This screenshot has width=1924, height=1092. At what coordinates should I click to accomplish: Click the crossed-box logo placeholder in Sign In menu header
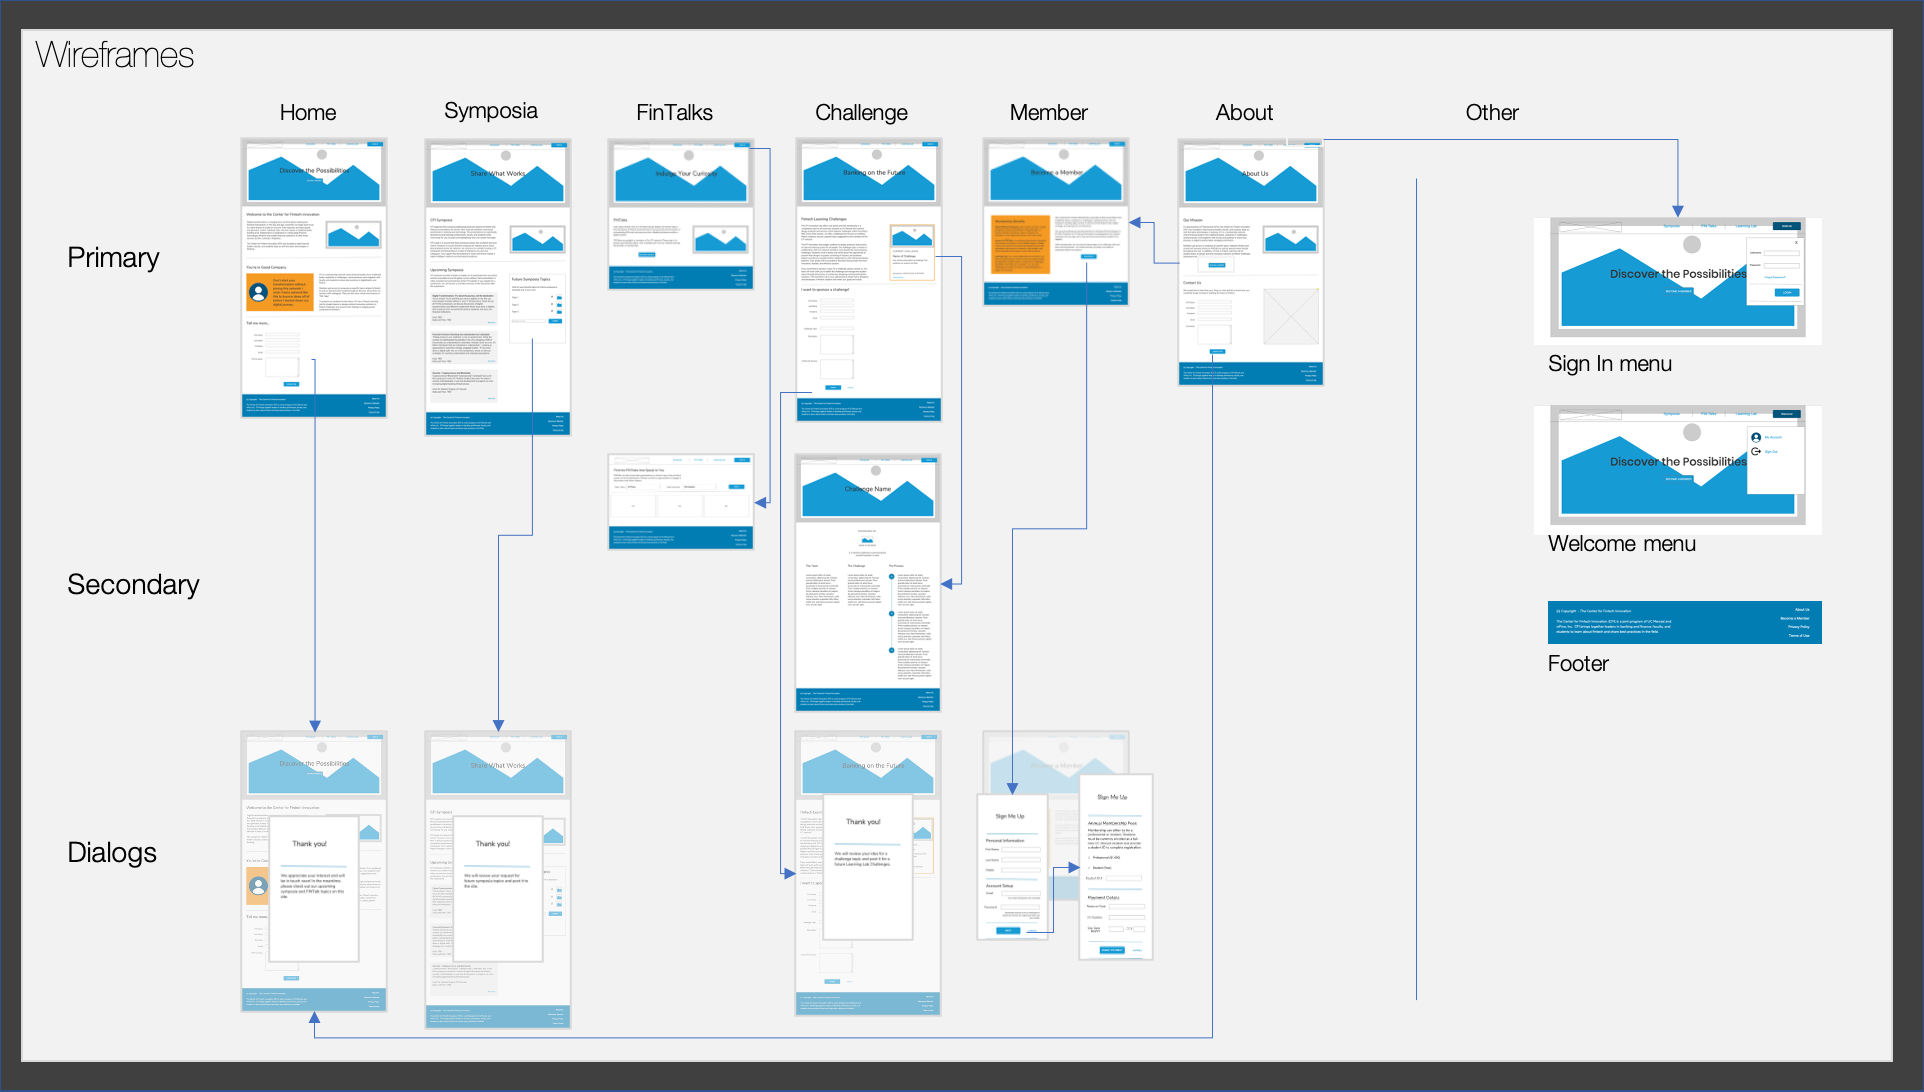click(1589, 227)
